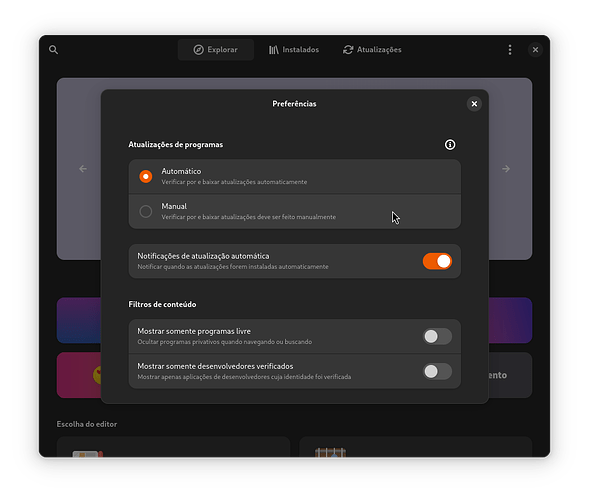The image size is (589, 500).
Task: Click the dark category tile ending in 'ento'
Action: point(510,375)
